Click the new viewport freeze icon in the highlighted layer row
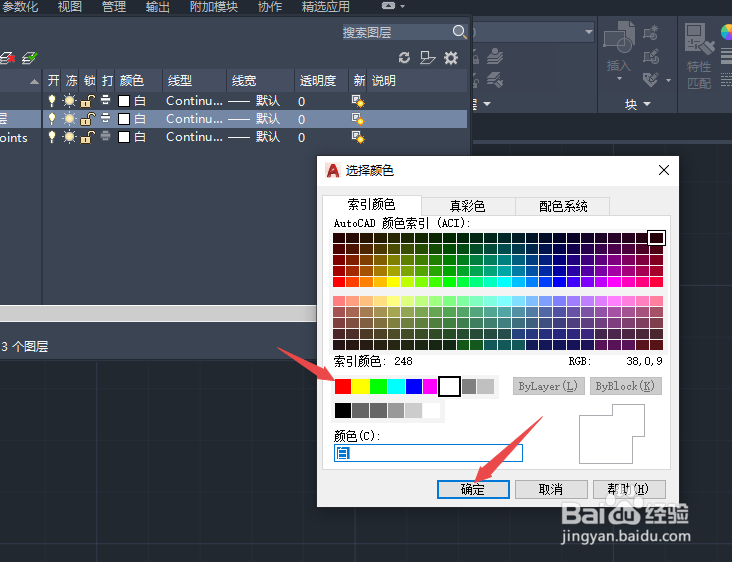 [358, 119]
